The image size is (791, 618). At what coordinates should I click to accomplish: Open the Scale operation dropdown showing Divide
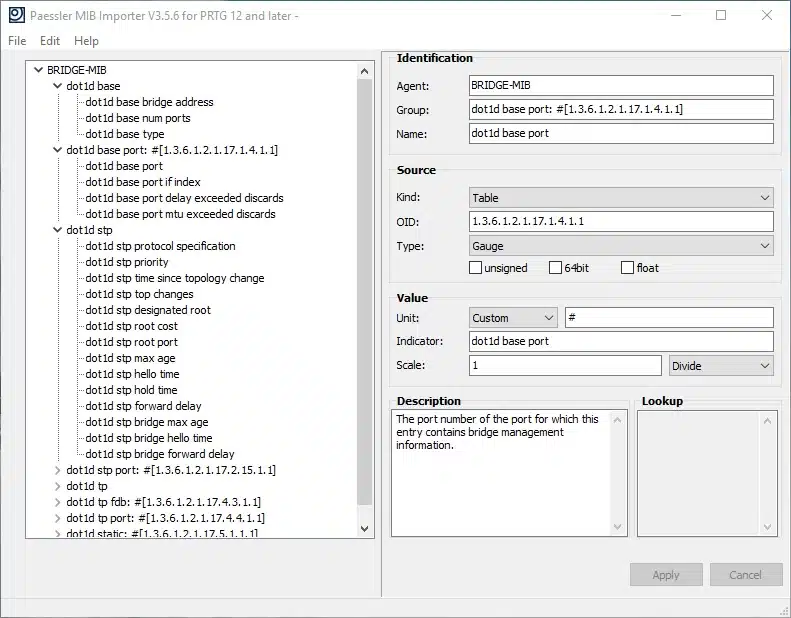point(721,366)
